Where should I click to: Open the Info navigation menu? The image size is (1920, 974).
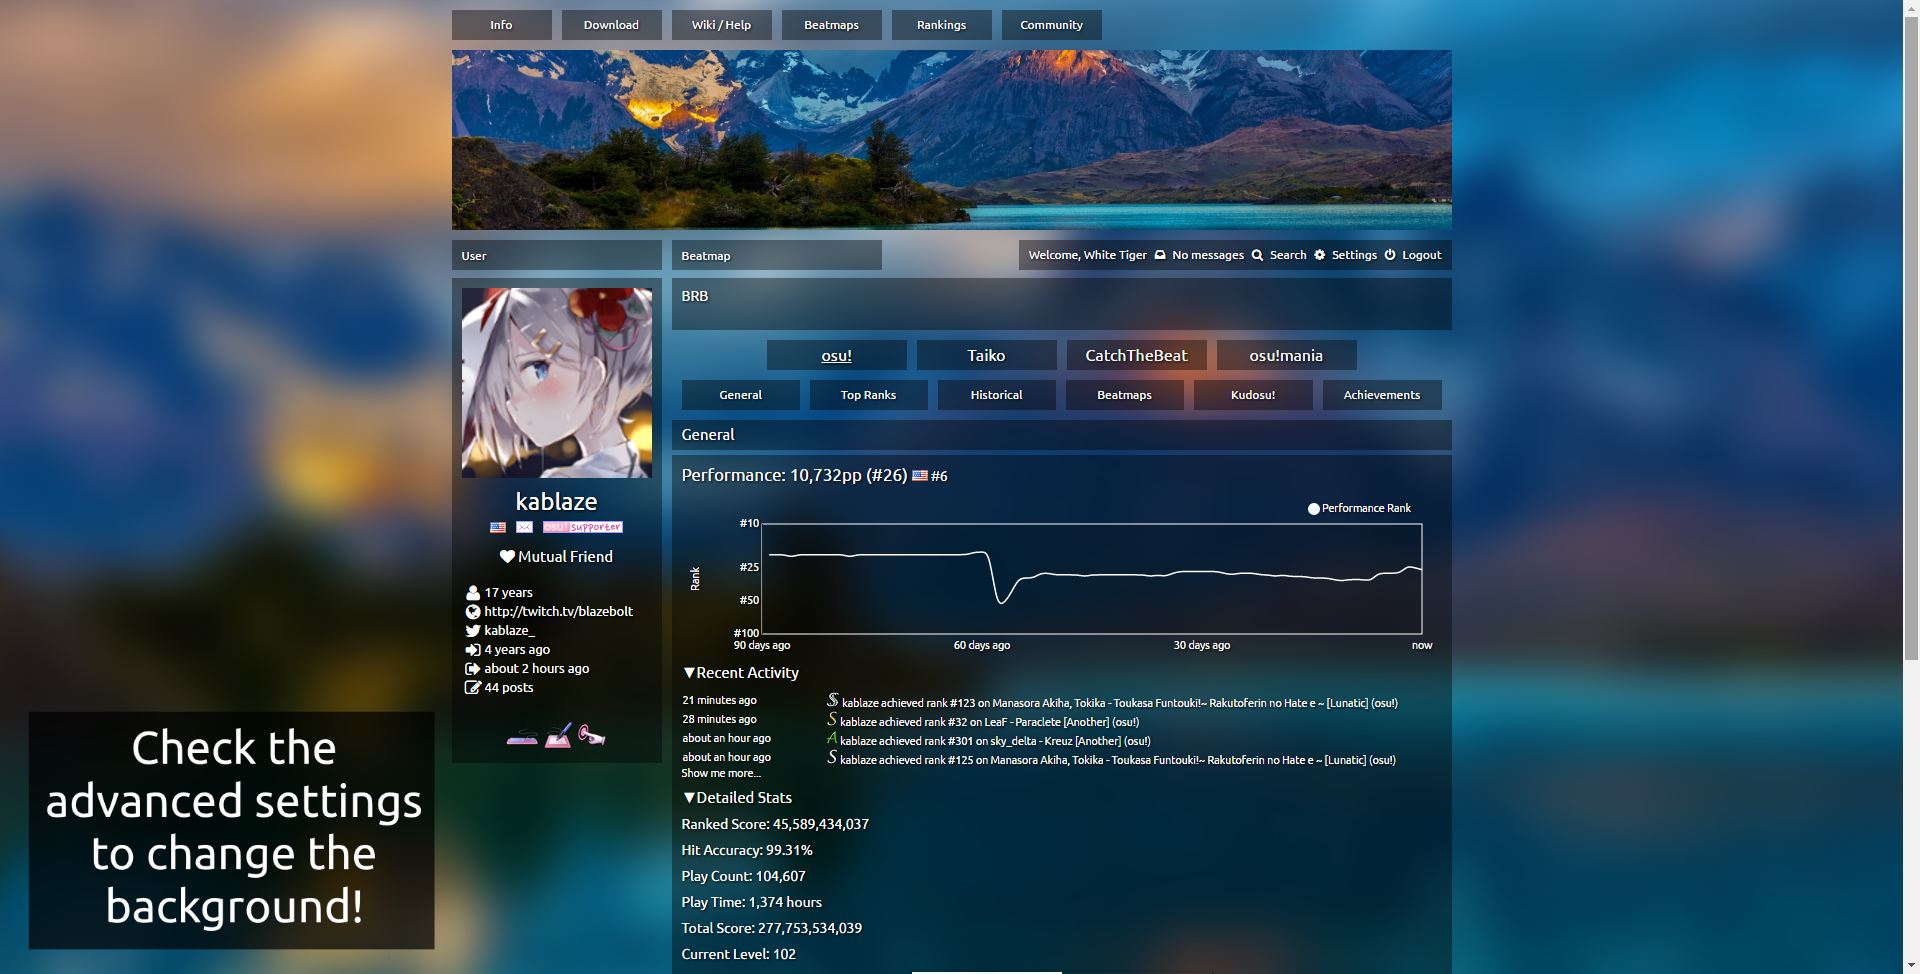click(501, 25)
